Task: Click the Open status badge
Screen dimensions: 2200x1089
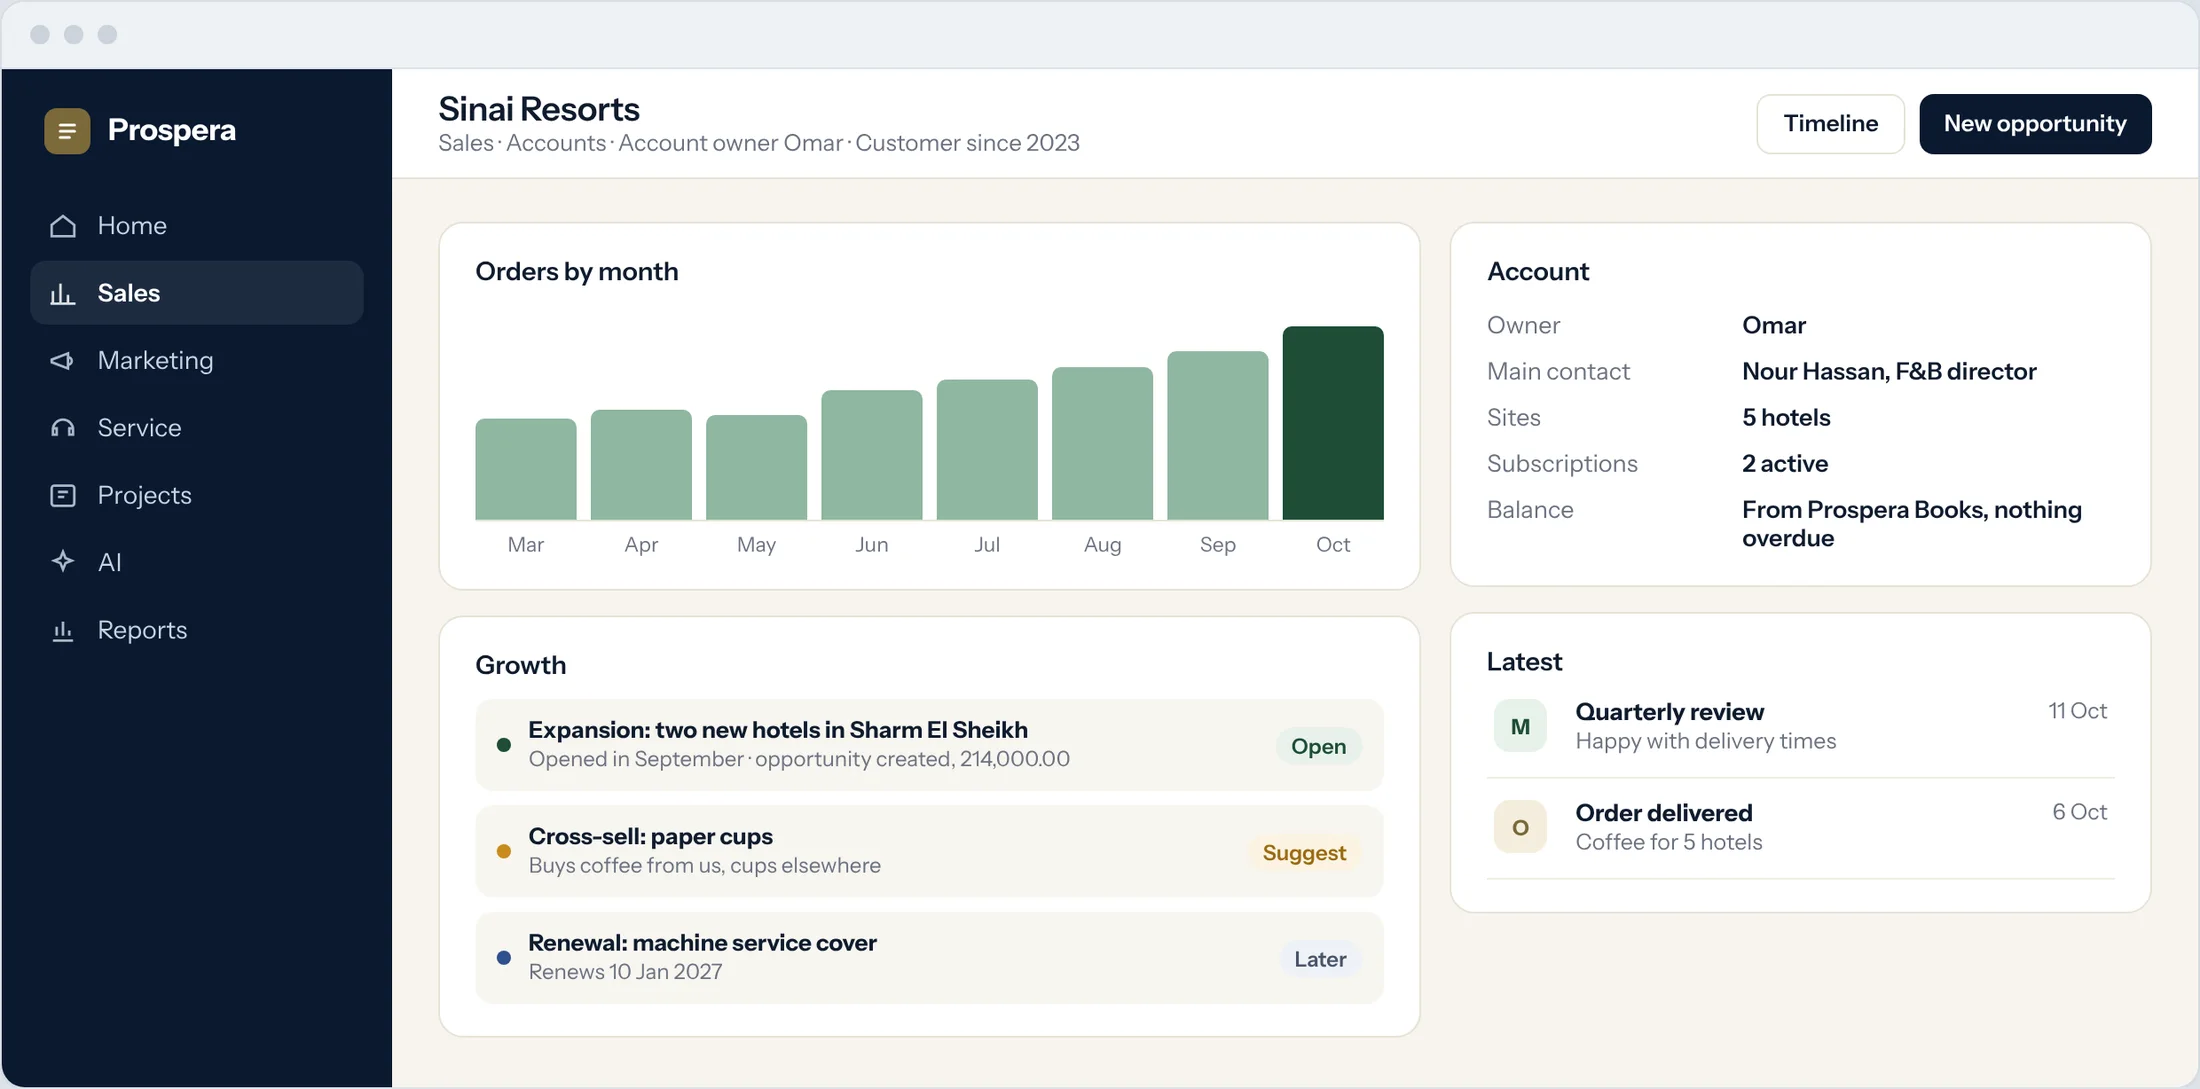Action: (x=1318, y=746)
